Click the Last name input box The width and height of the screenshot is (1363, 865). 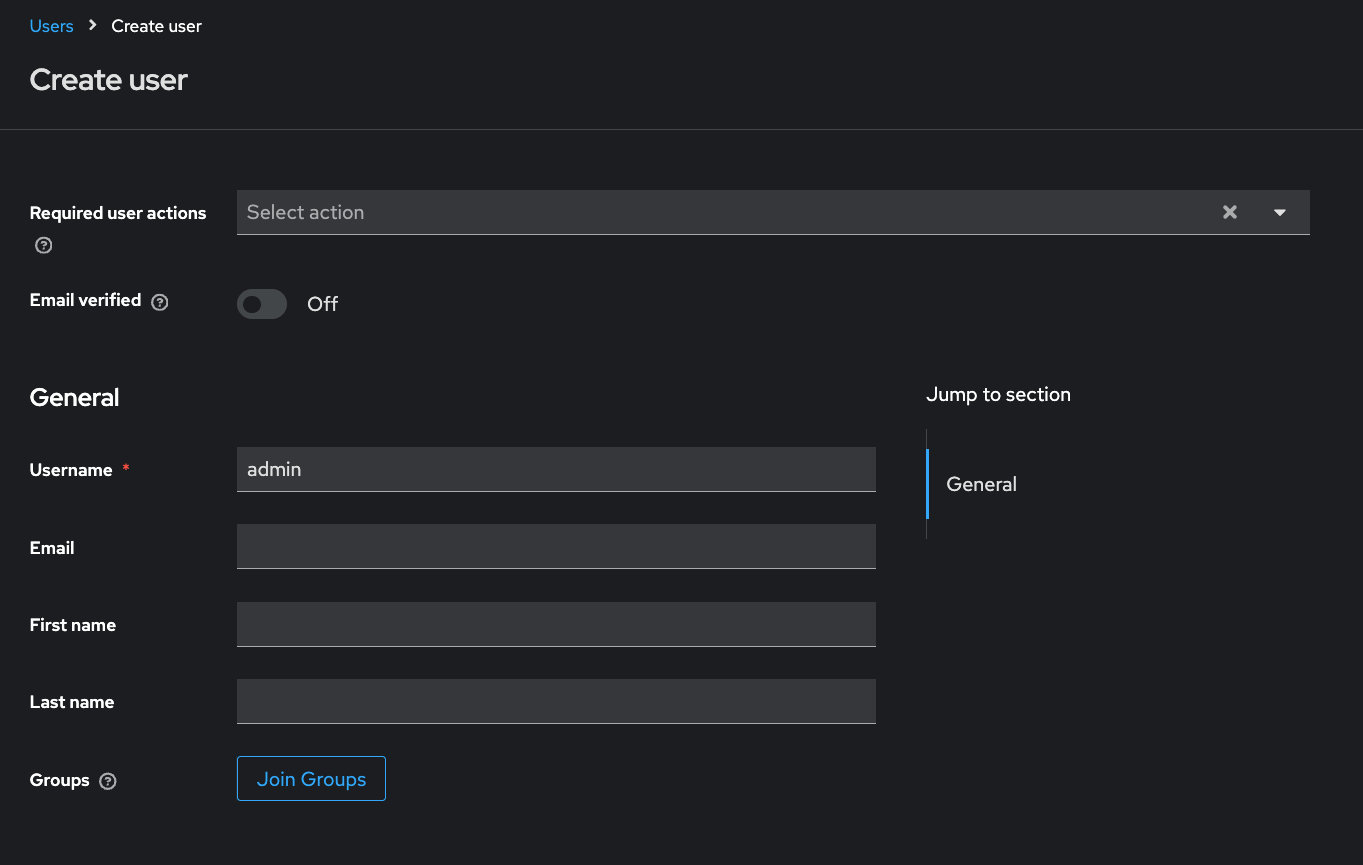click(556, 701)
